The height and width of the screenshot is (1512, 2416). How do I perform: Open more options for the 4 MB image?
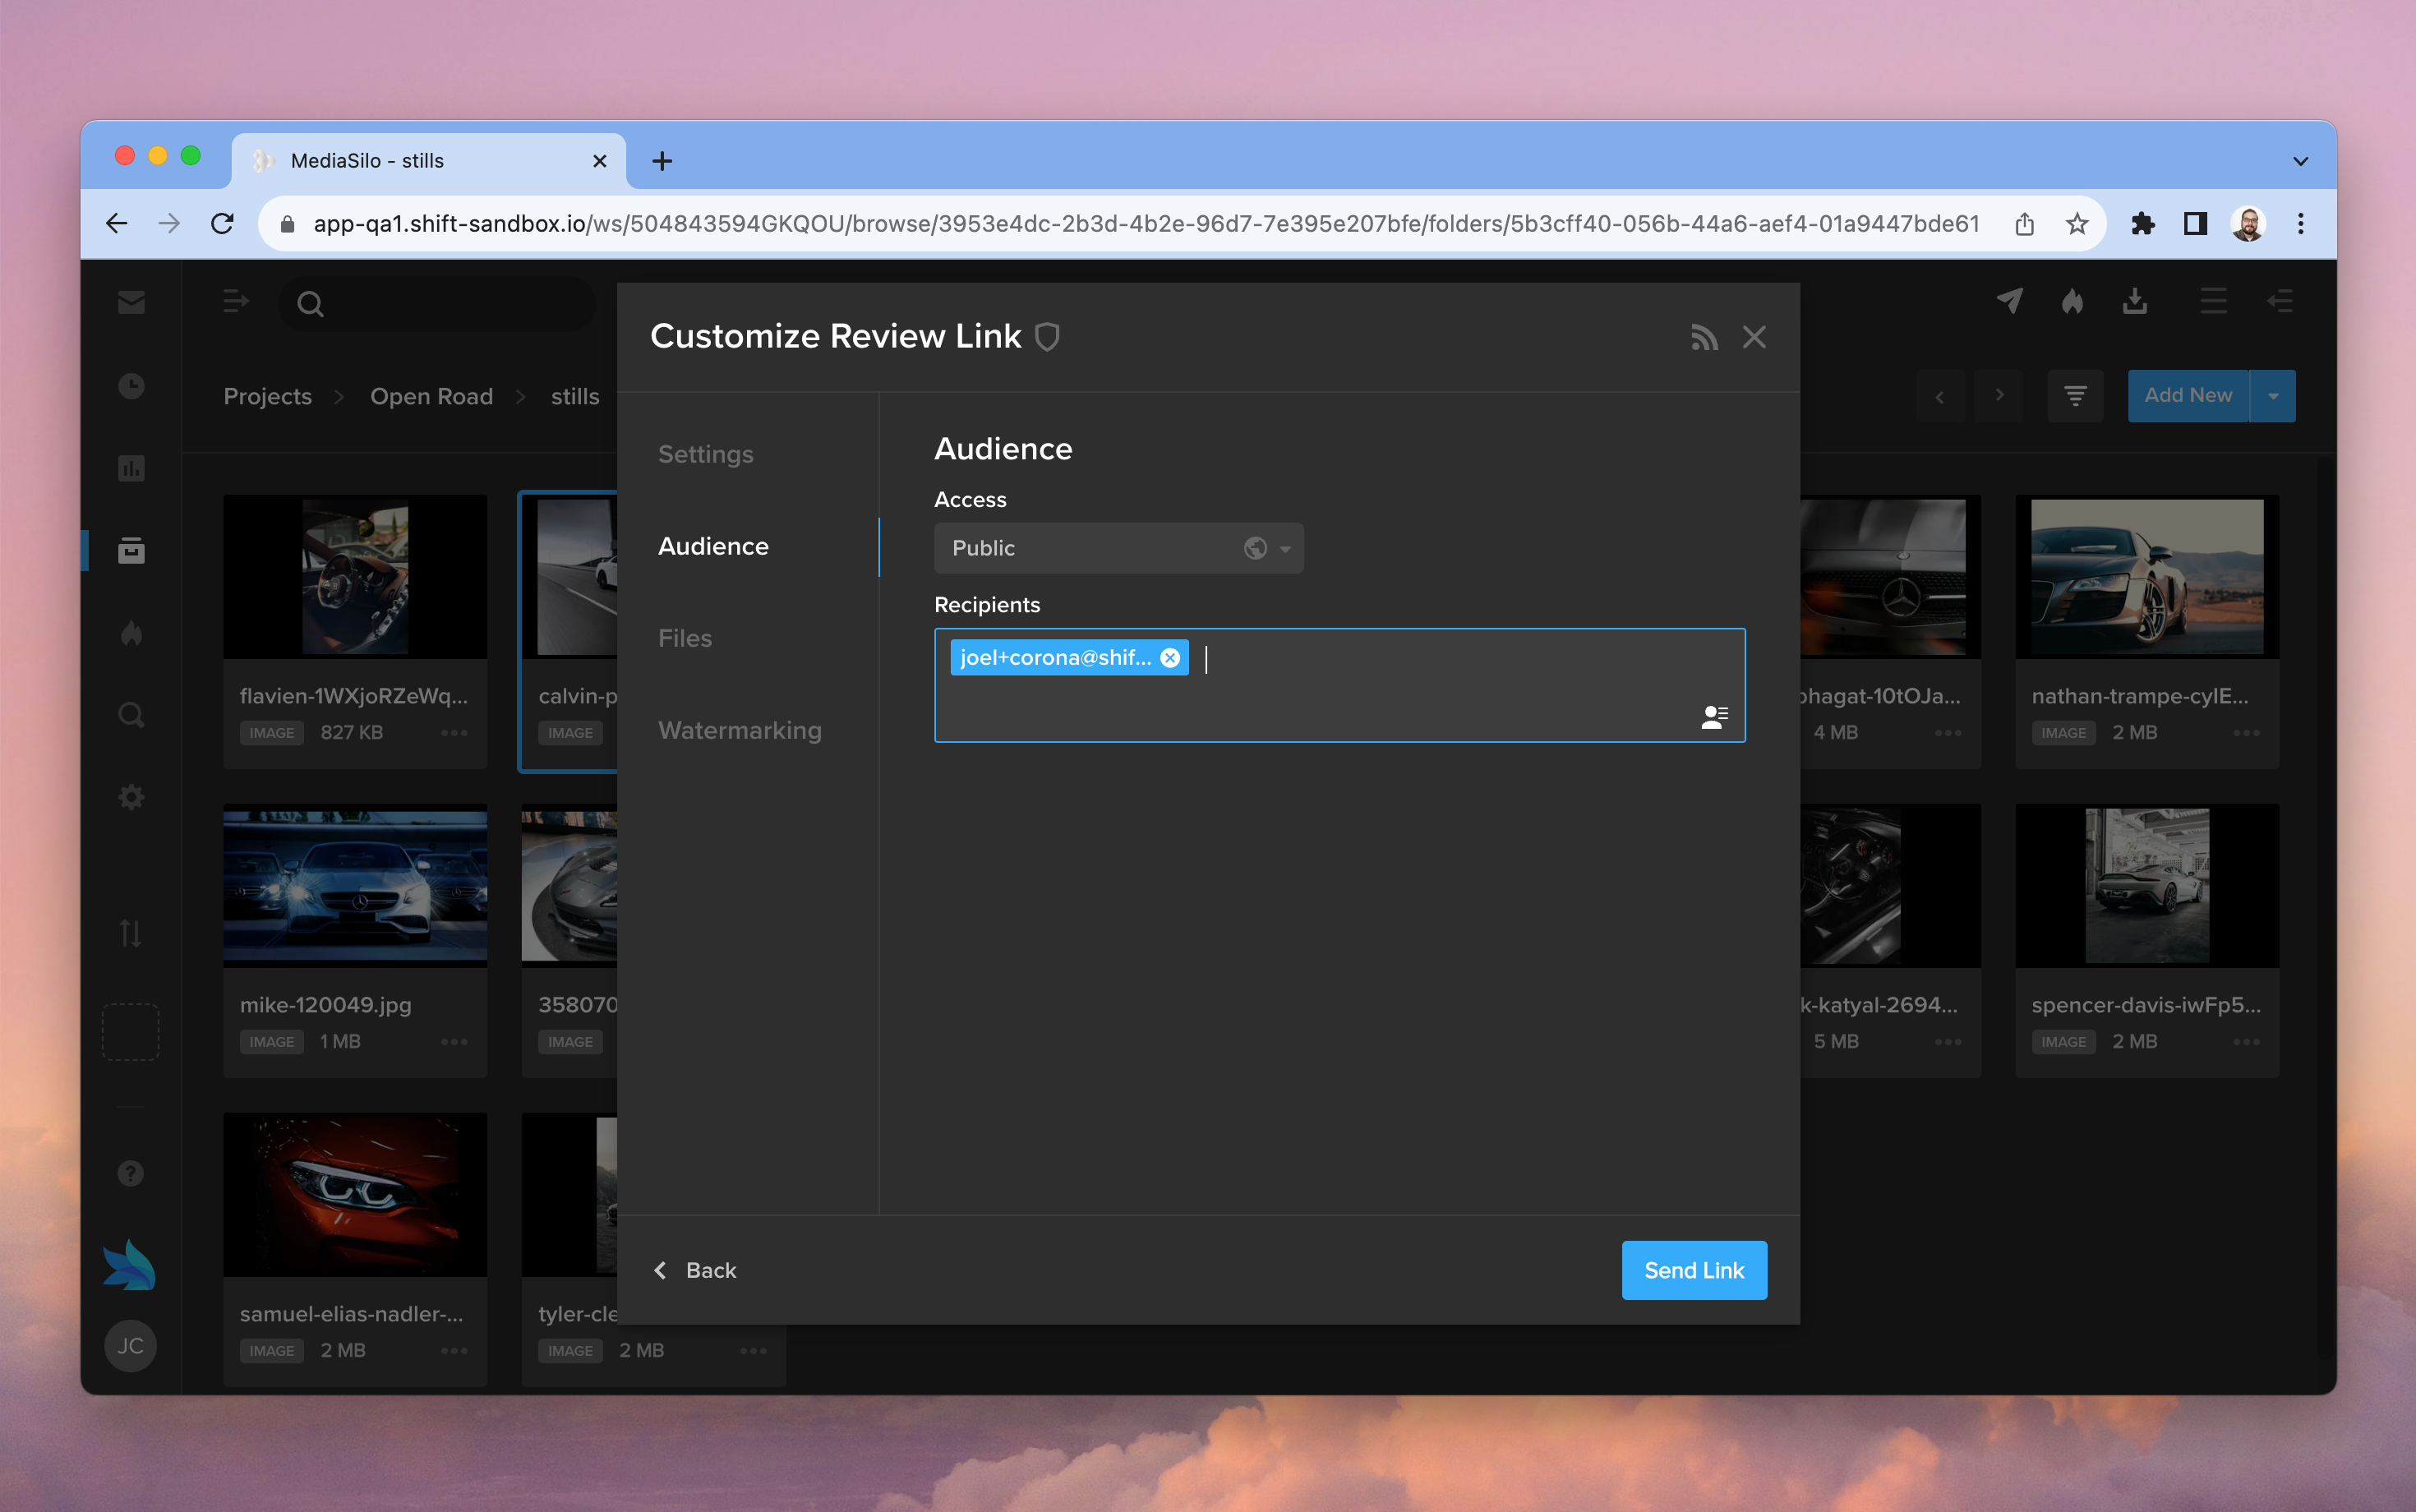1947,733
